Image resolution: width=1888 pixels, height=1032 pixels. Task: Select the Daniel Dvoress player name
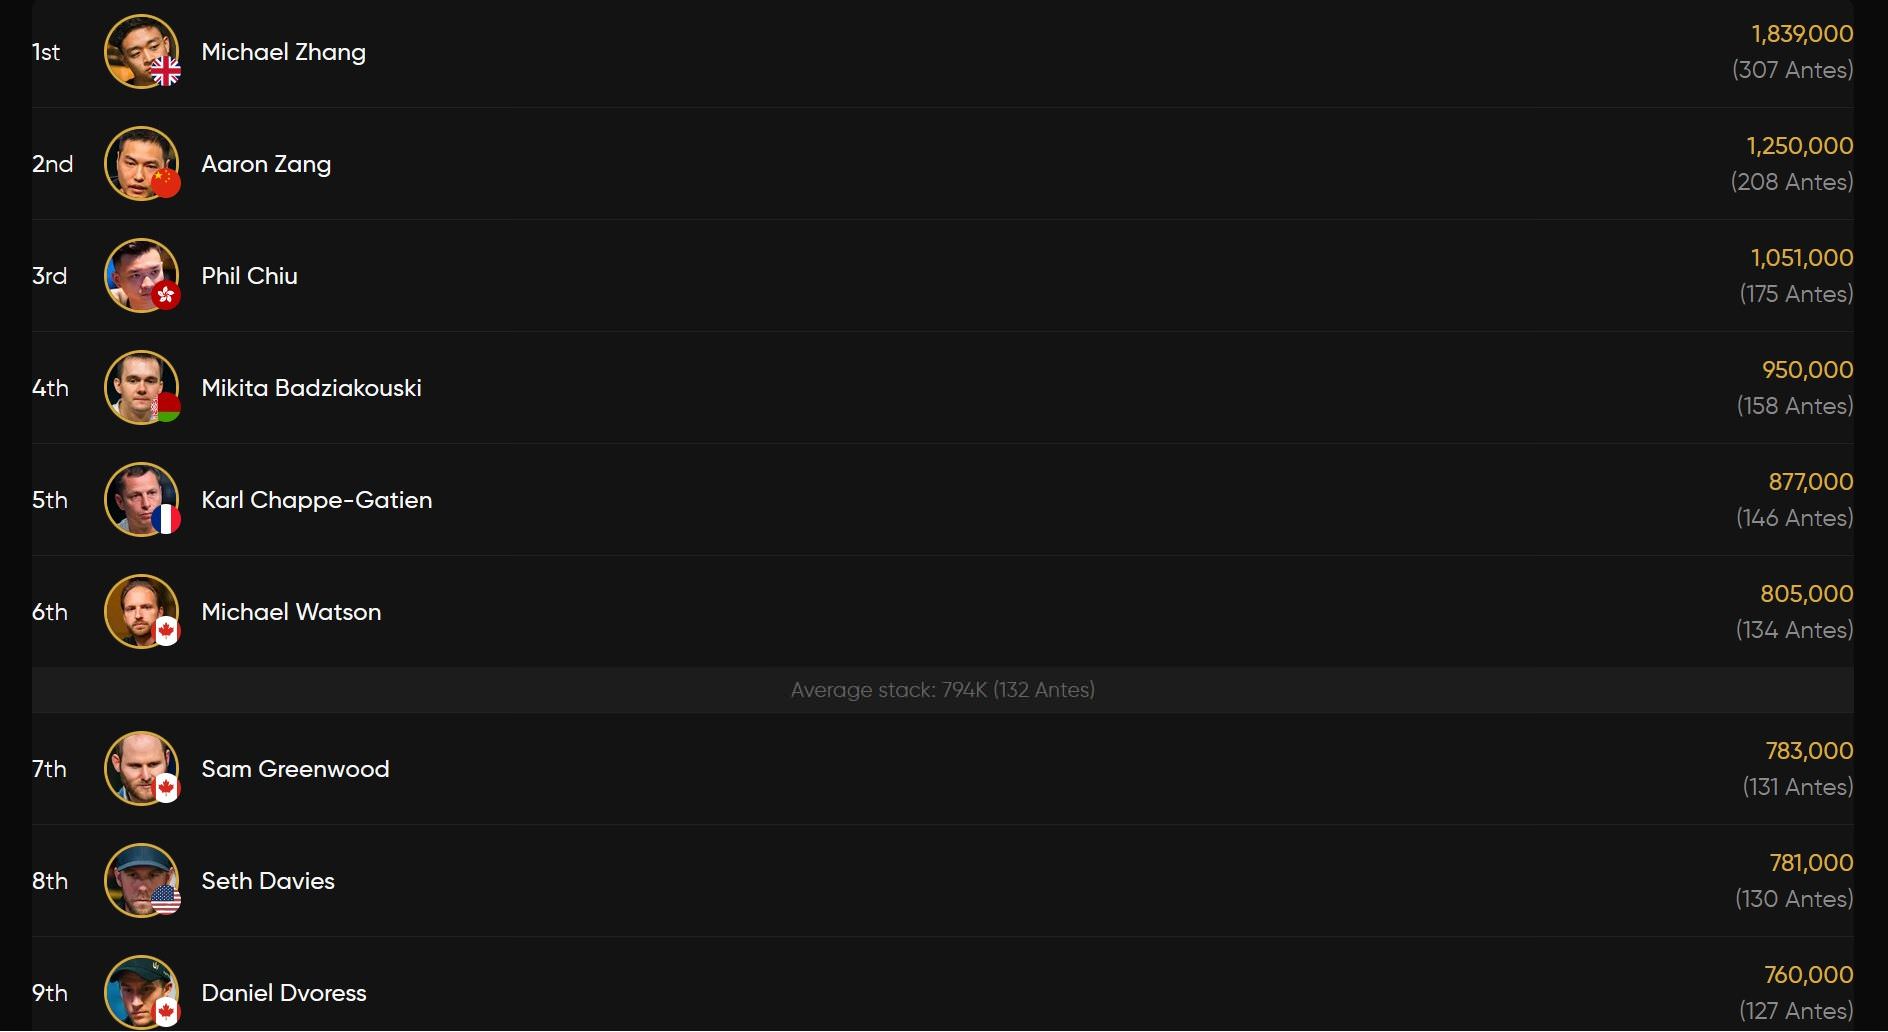coord(284,993)
